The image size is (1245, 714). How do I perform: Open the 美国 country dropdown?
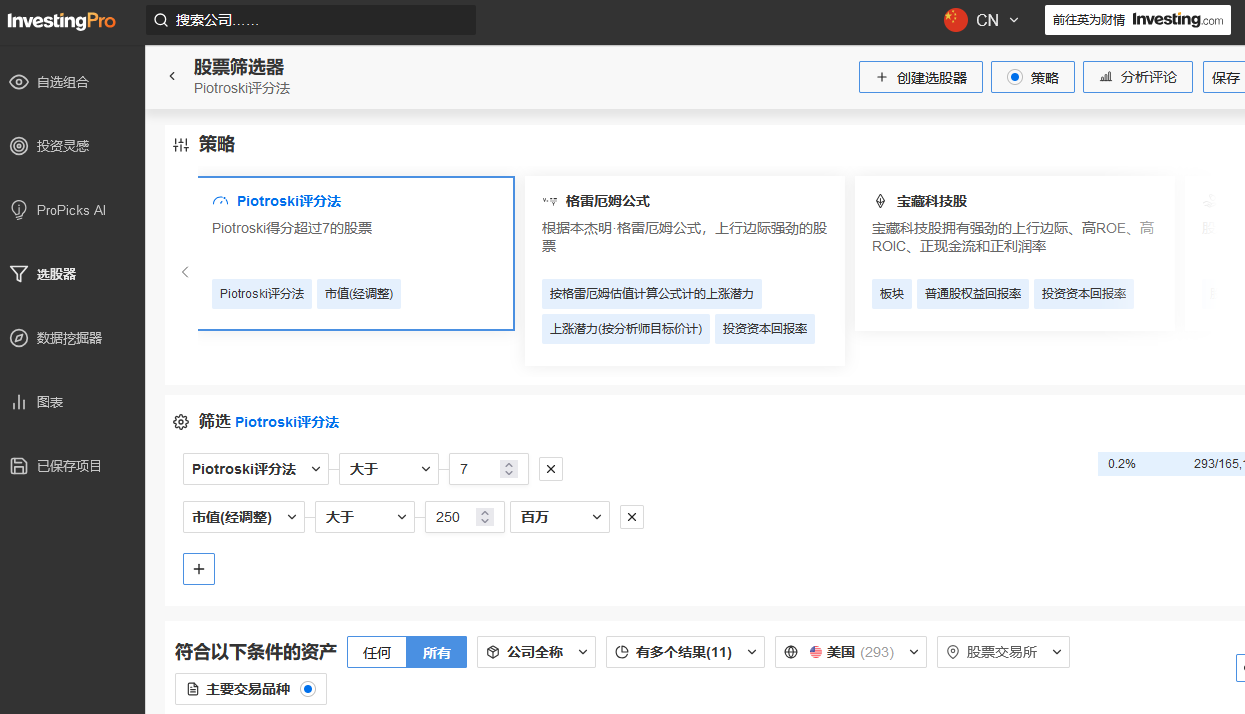(x=850, y=652)
